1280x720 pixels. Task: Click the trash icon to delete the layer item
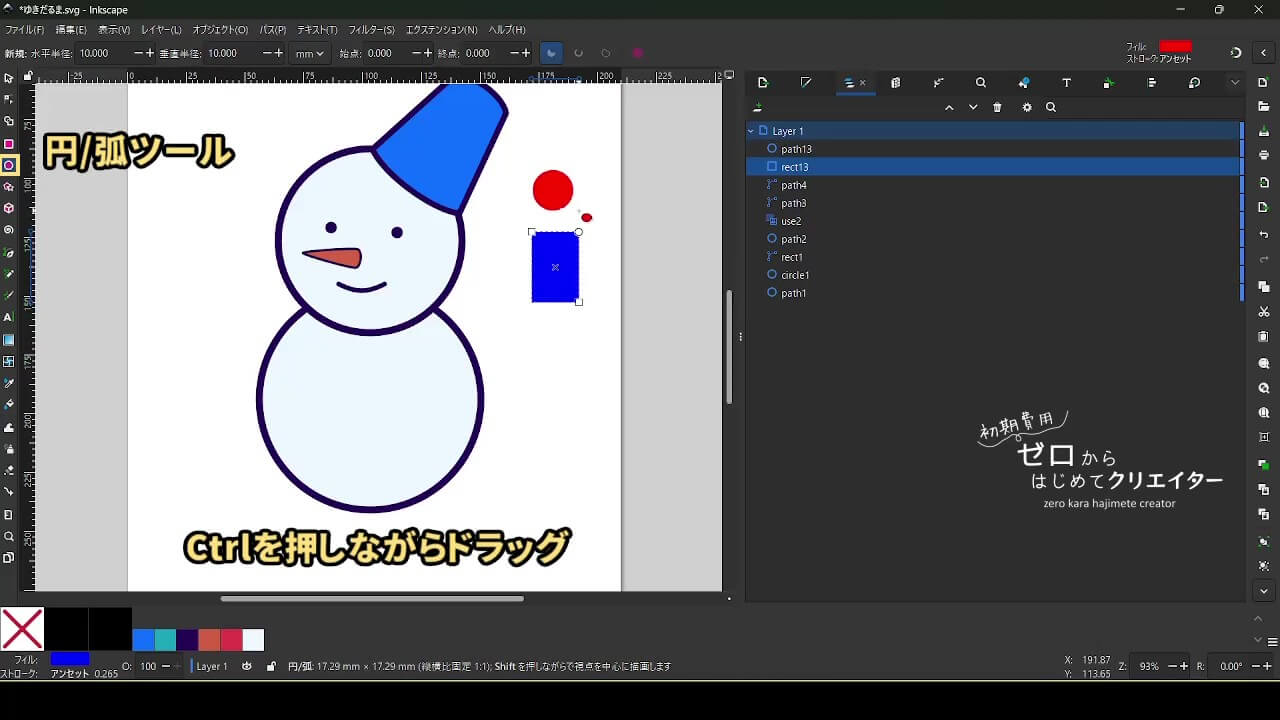(x=997, y=108)
